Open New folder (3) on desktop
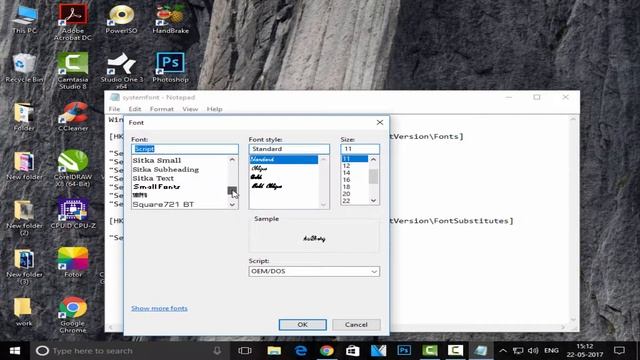The width and height of the screenshot is (640, 360). [24, 266]
